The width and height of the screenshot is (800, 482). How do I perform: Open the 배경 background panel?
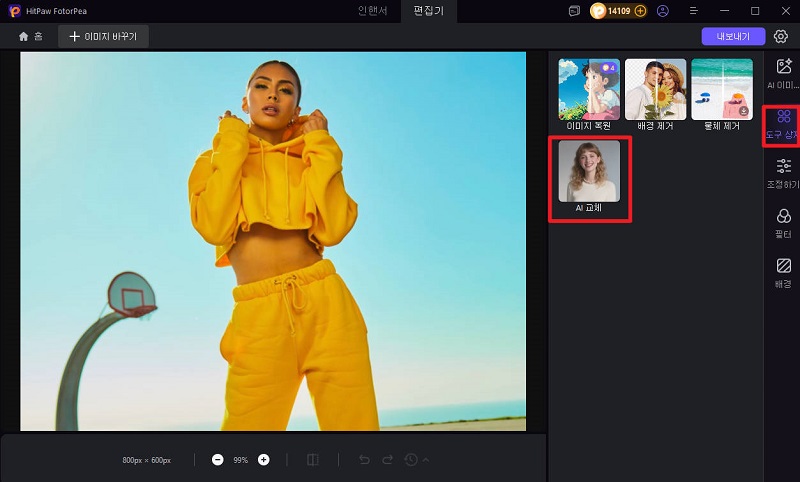pos(783,272)
